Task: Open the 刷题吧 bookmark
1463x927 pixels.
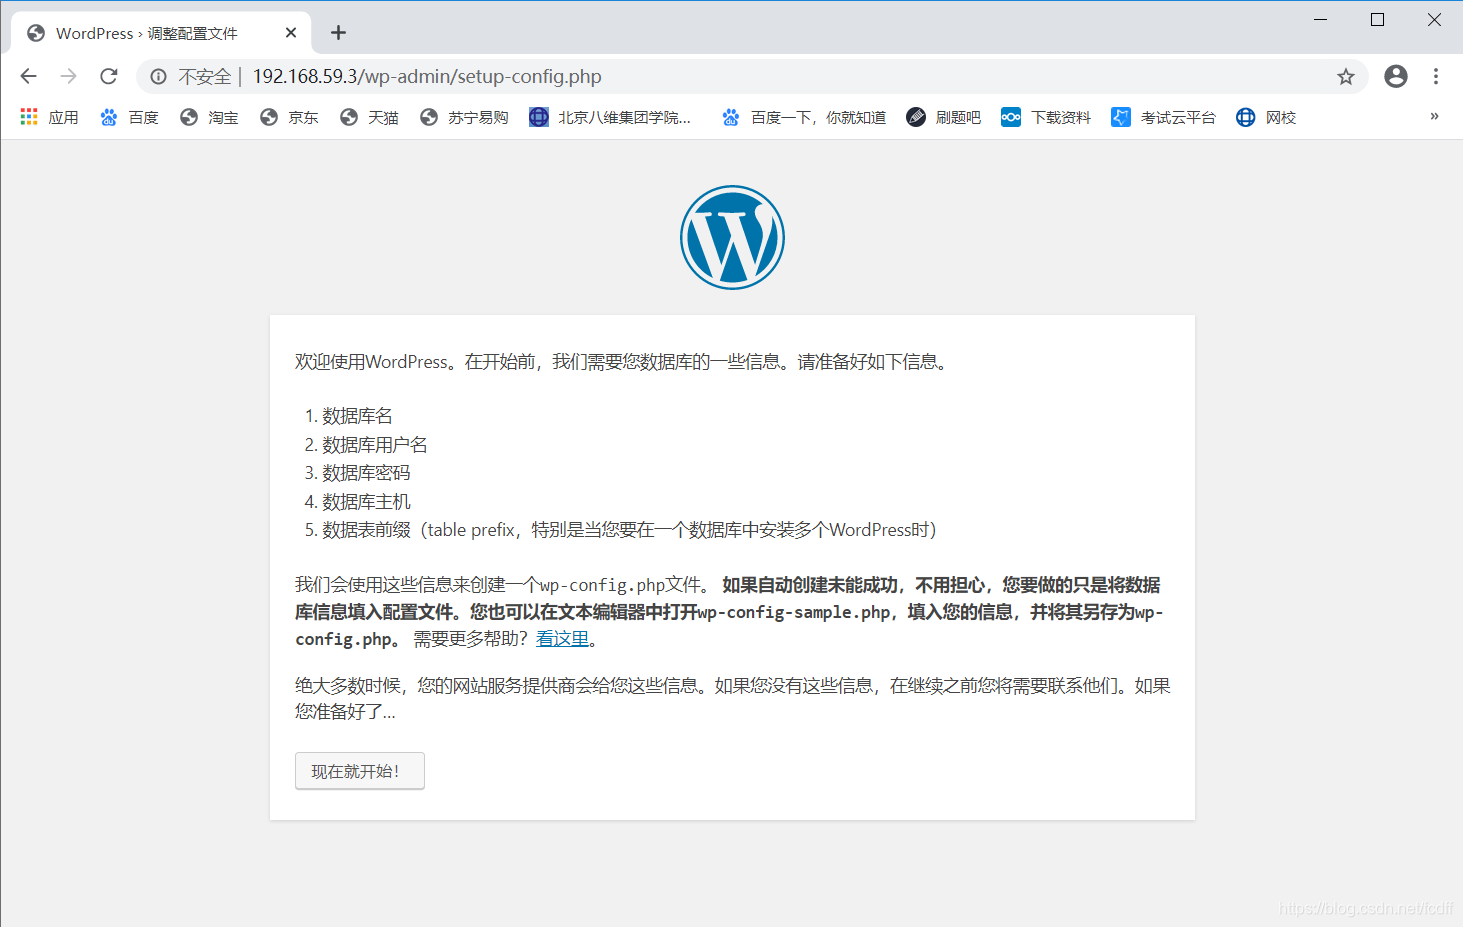Action: [944, 117]
